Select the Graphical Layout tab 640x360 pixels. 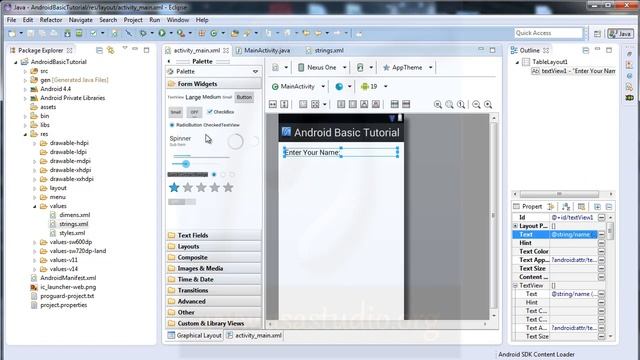[195, 336]
